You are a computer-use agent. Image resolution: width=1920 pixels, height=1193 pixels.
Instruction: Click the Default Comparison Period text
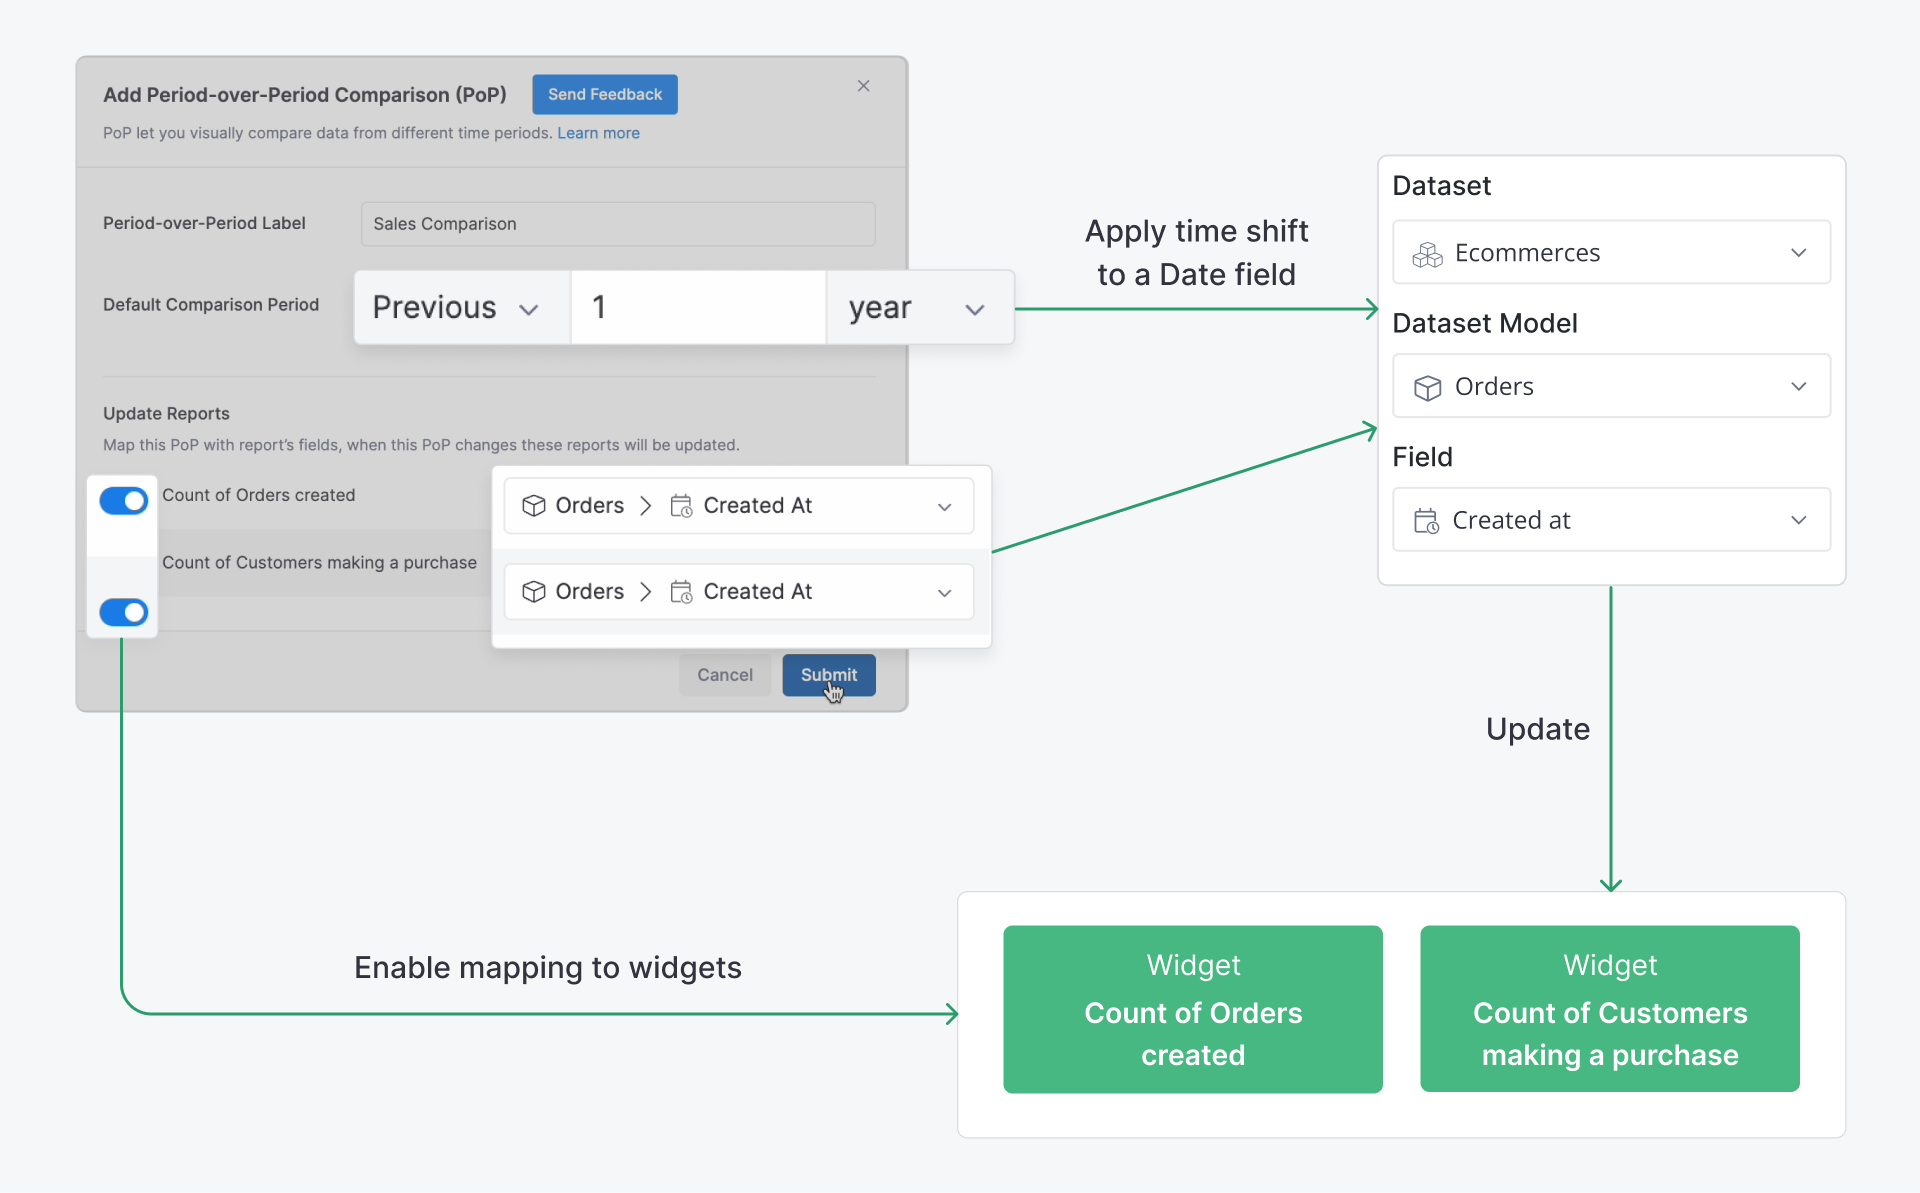pyautogui.click(x=211, y=304)
